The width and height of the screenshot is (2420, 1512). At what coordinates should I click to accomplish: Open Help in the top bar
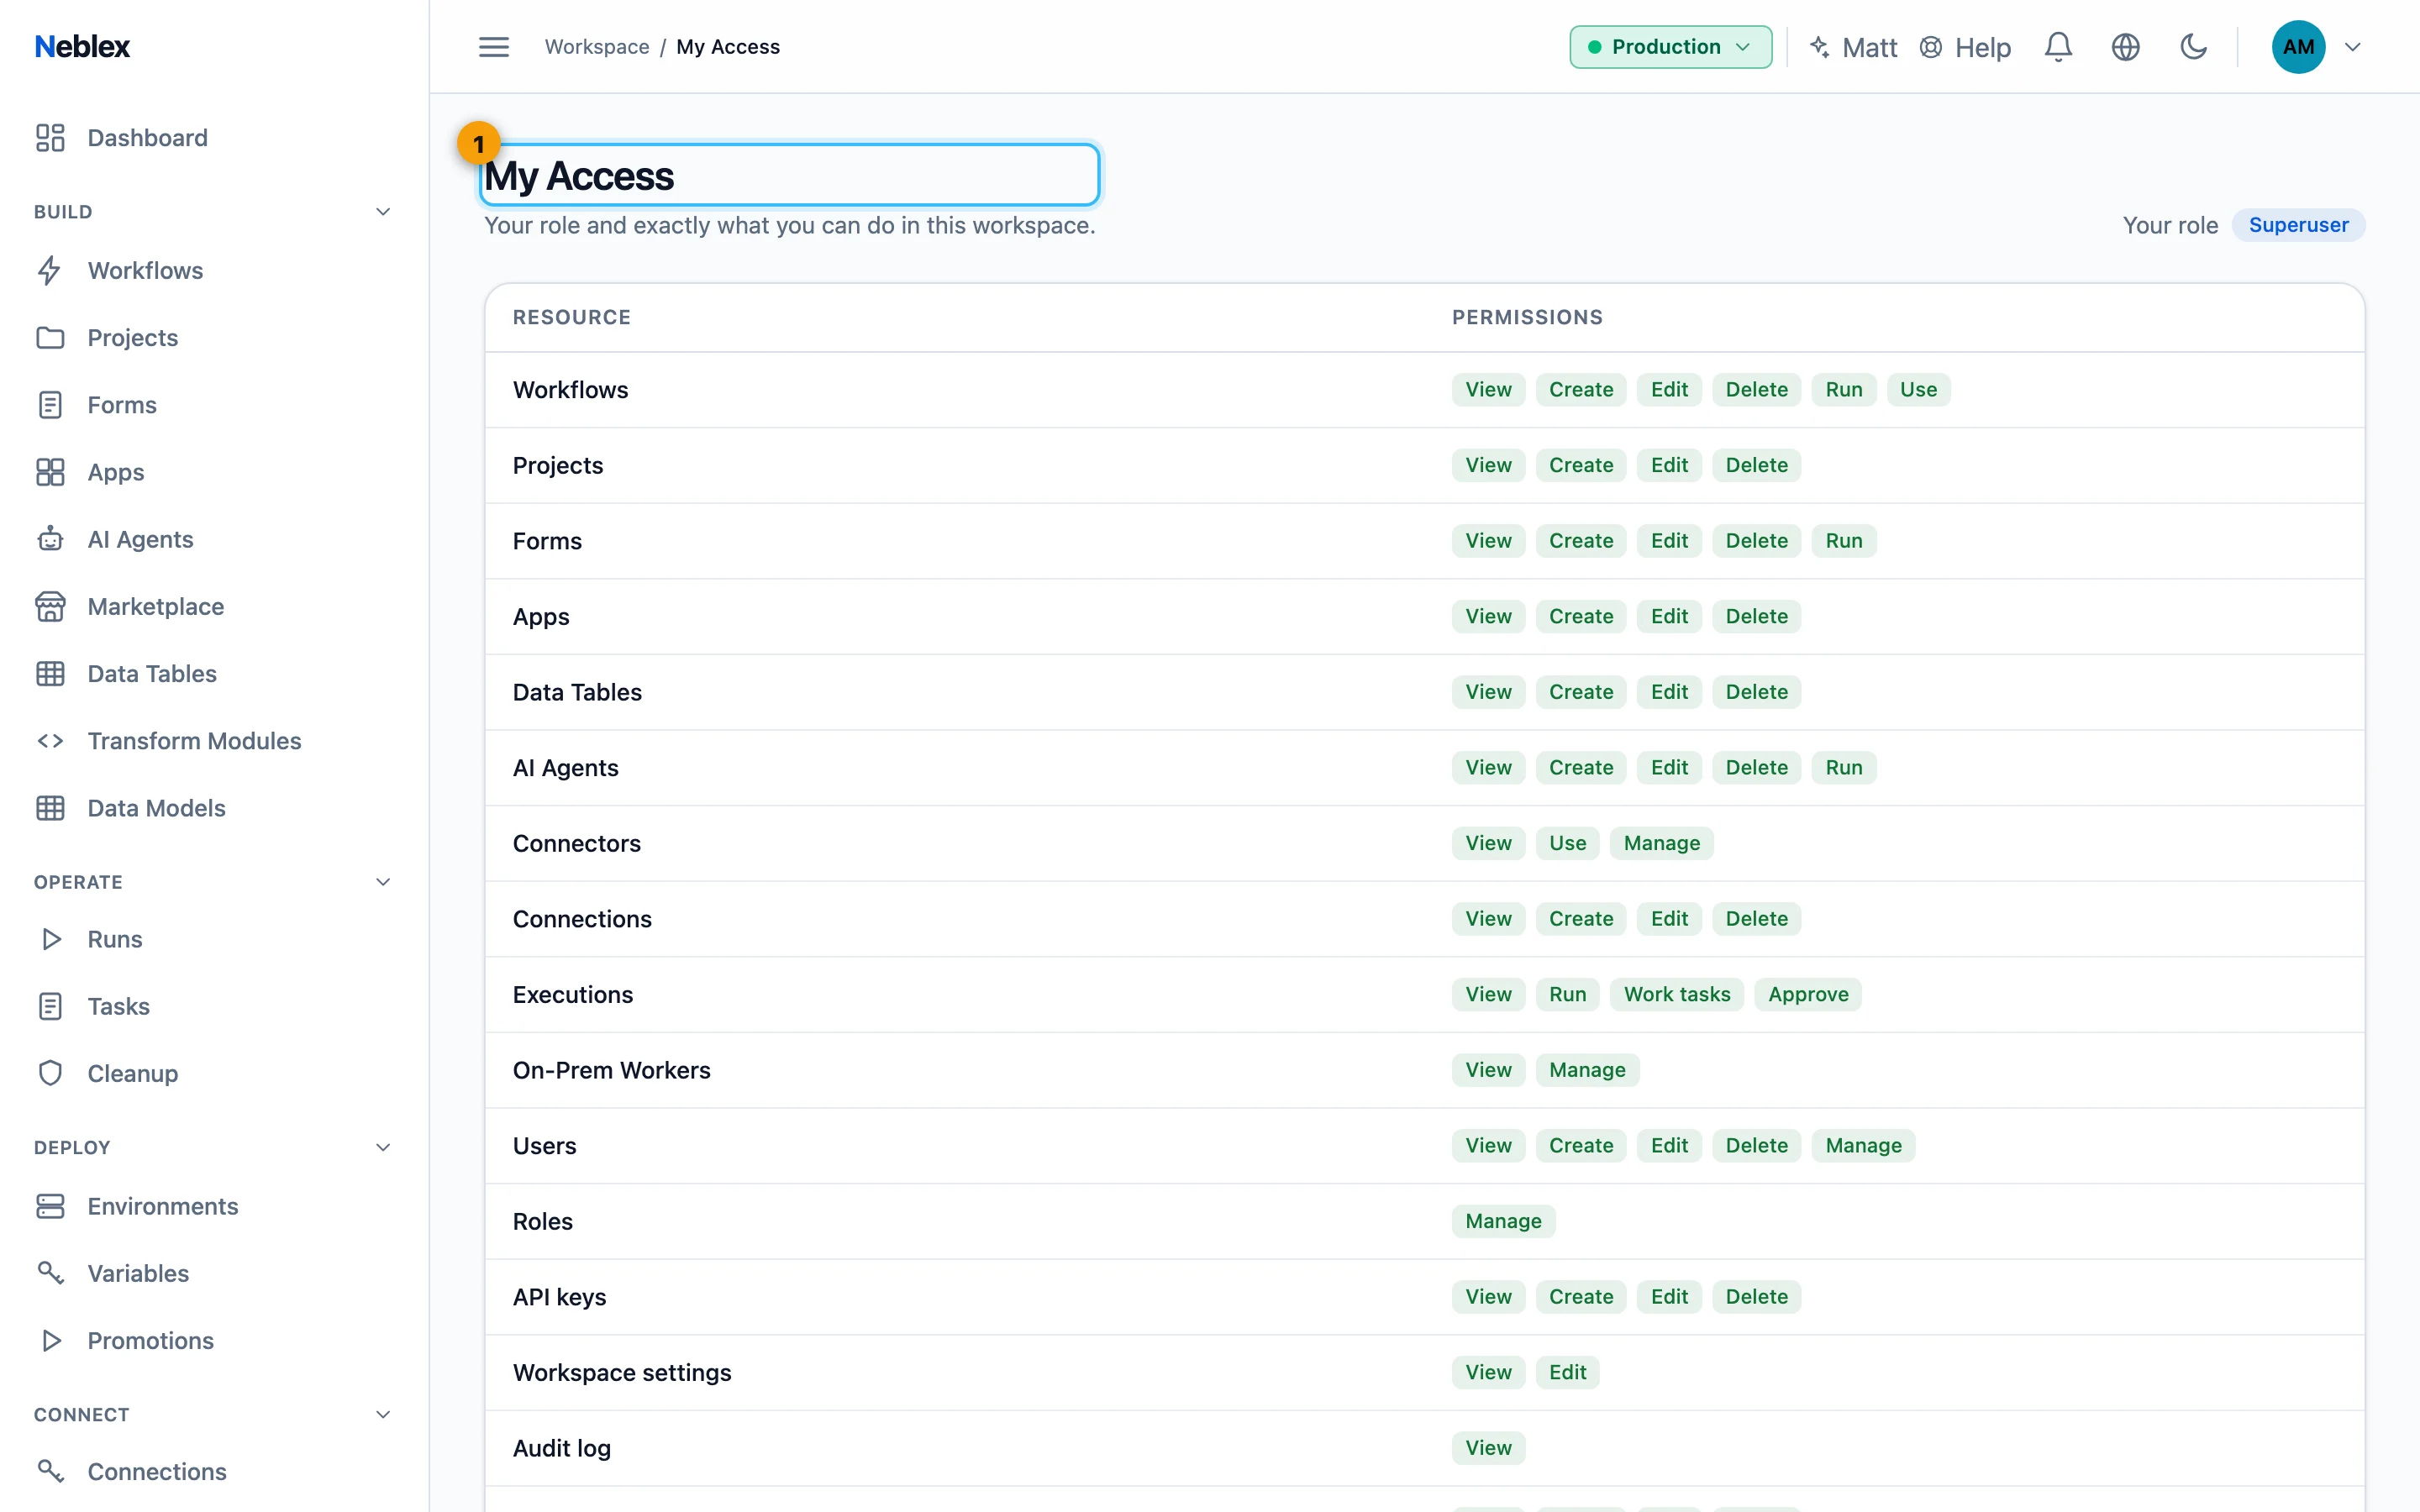pyautogui.click(x=1965, y=47)
